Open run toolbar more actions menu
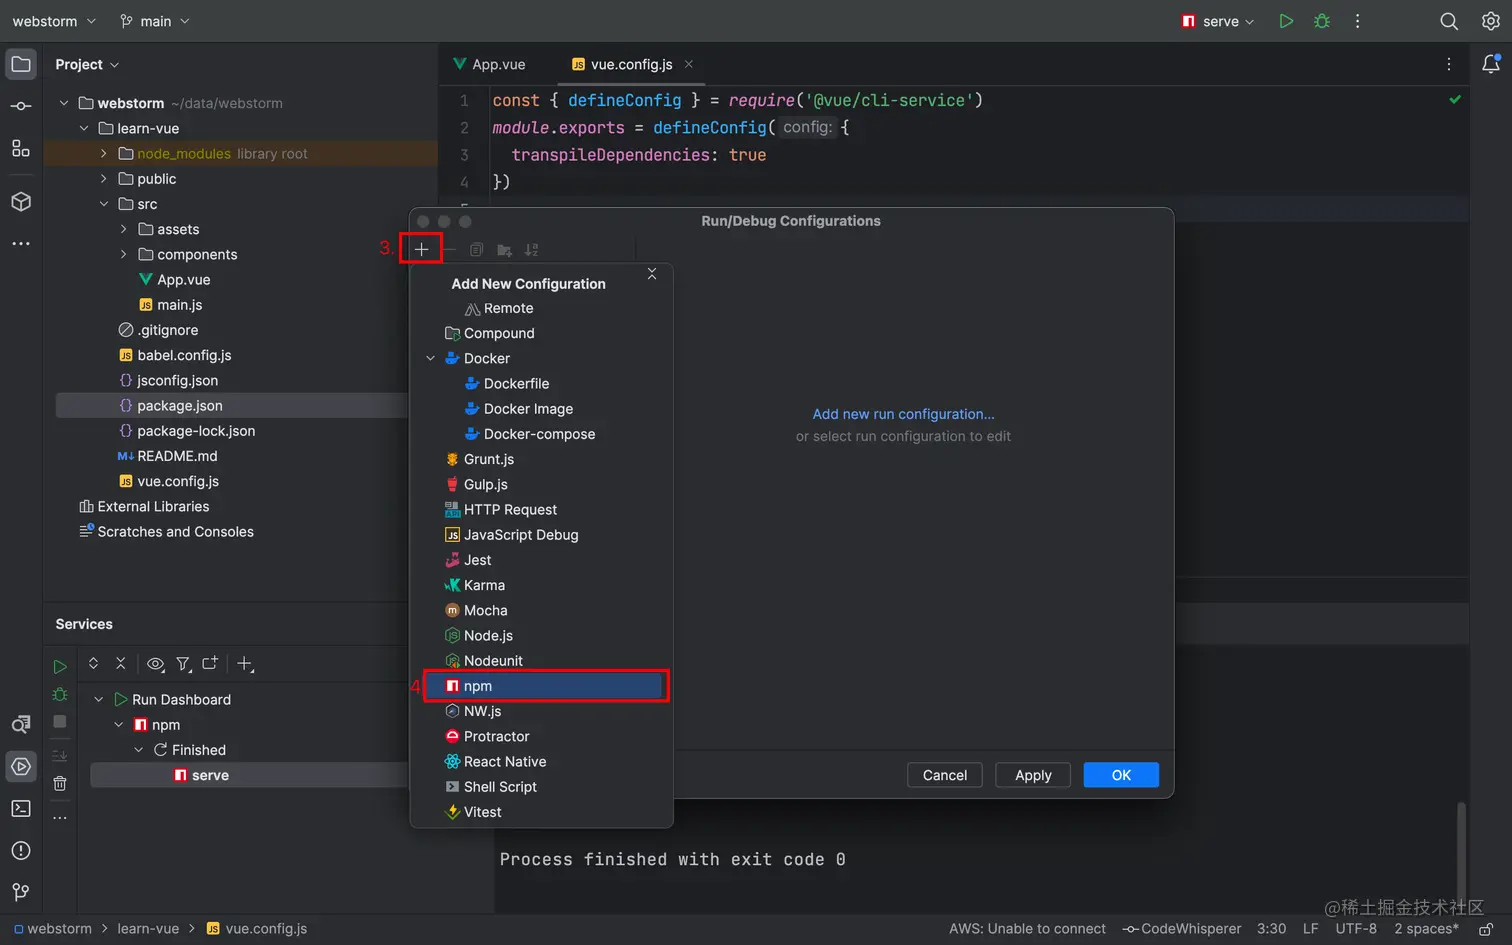1512x945 pixels. [1357, 21]
